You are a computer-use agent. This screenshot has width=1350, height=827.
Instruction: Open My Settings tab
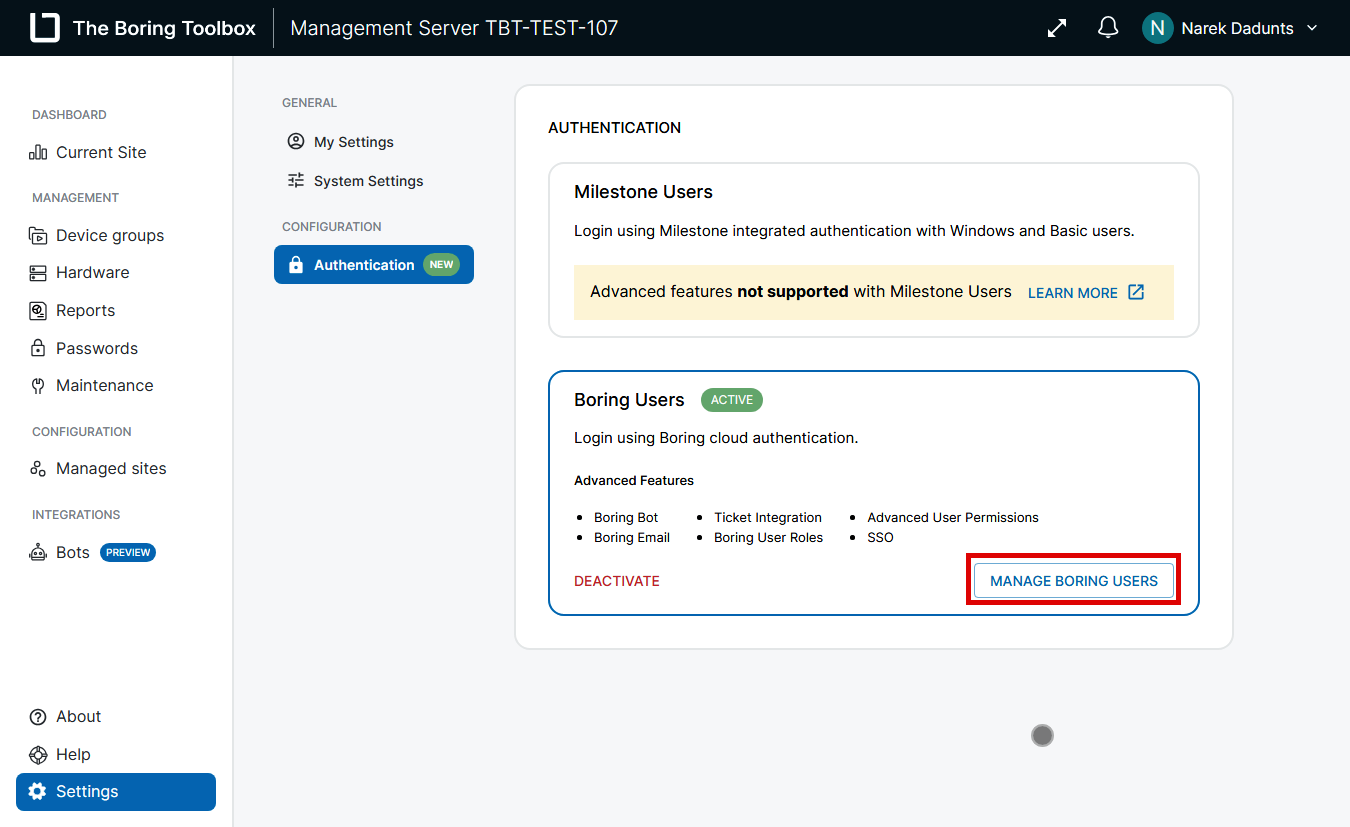point(353,142)
